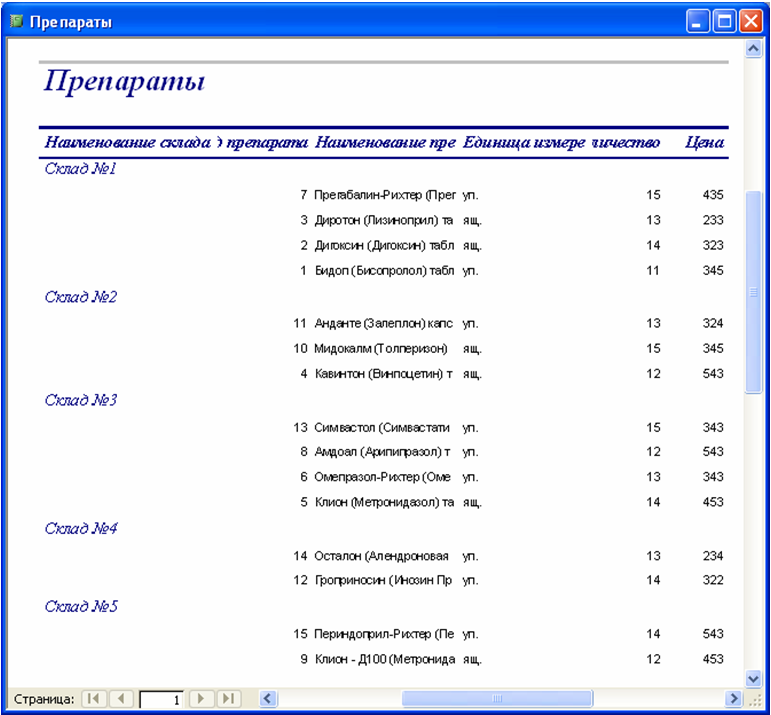771x715 pixels.
Task: Select the Склад №3 group header
Action: click(x=81, y=400)
